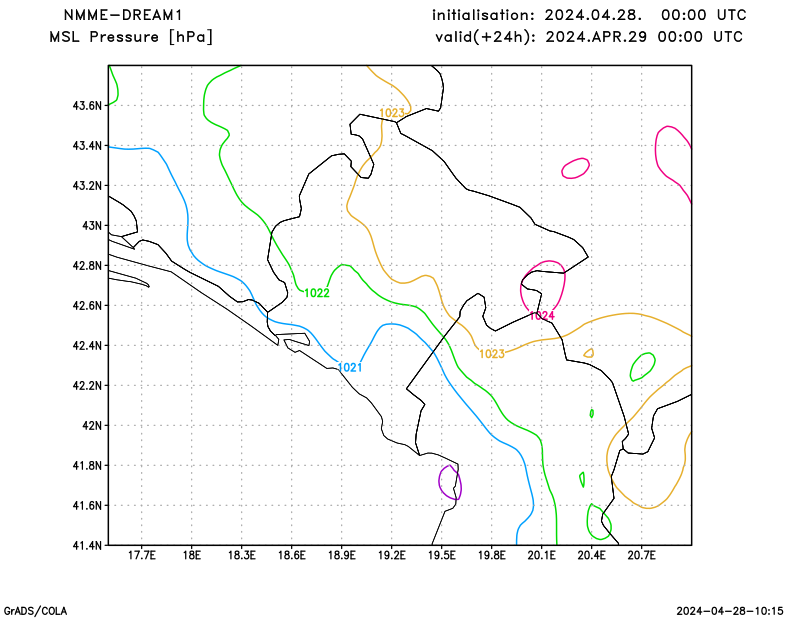Screen dimensions: 800x618
Task: Click the orange 1023 label near the top
Action: pos(392,113)
